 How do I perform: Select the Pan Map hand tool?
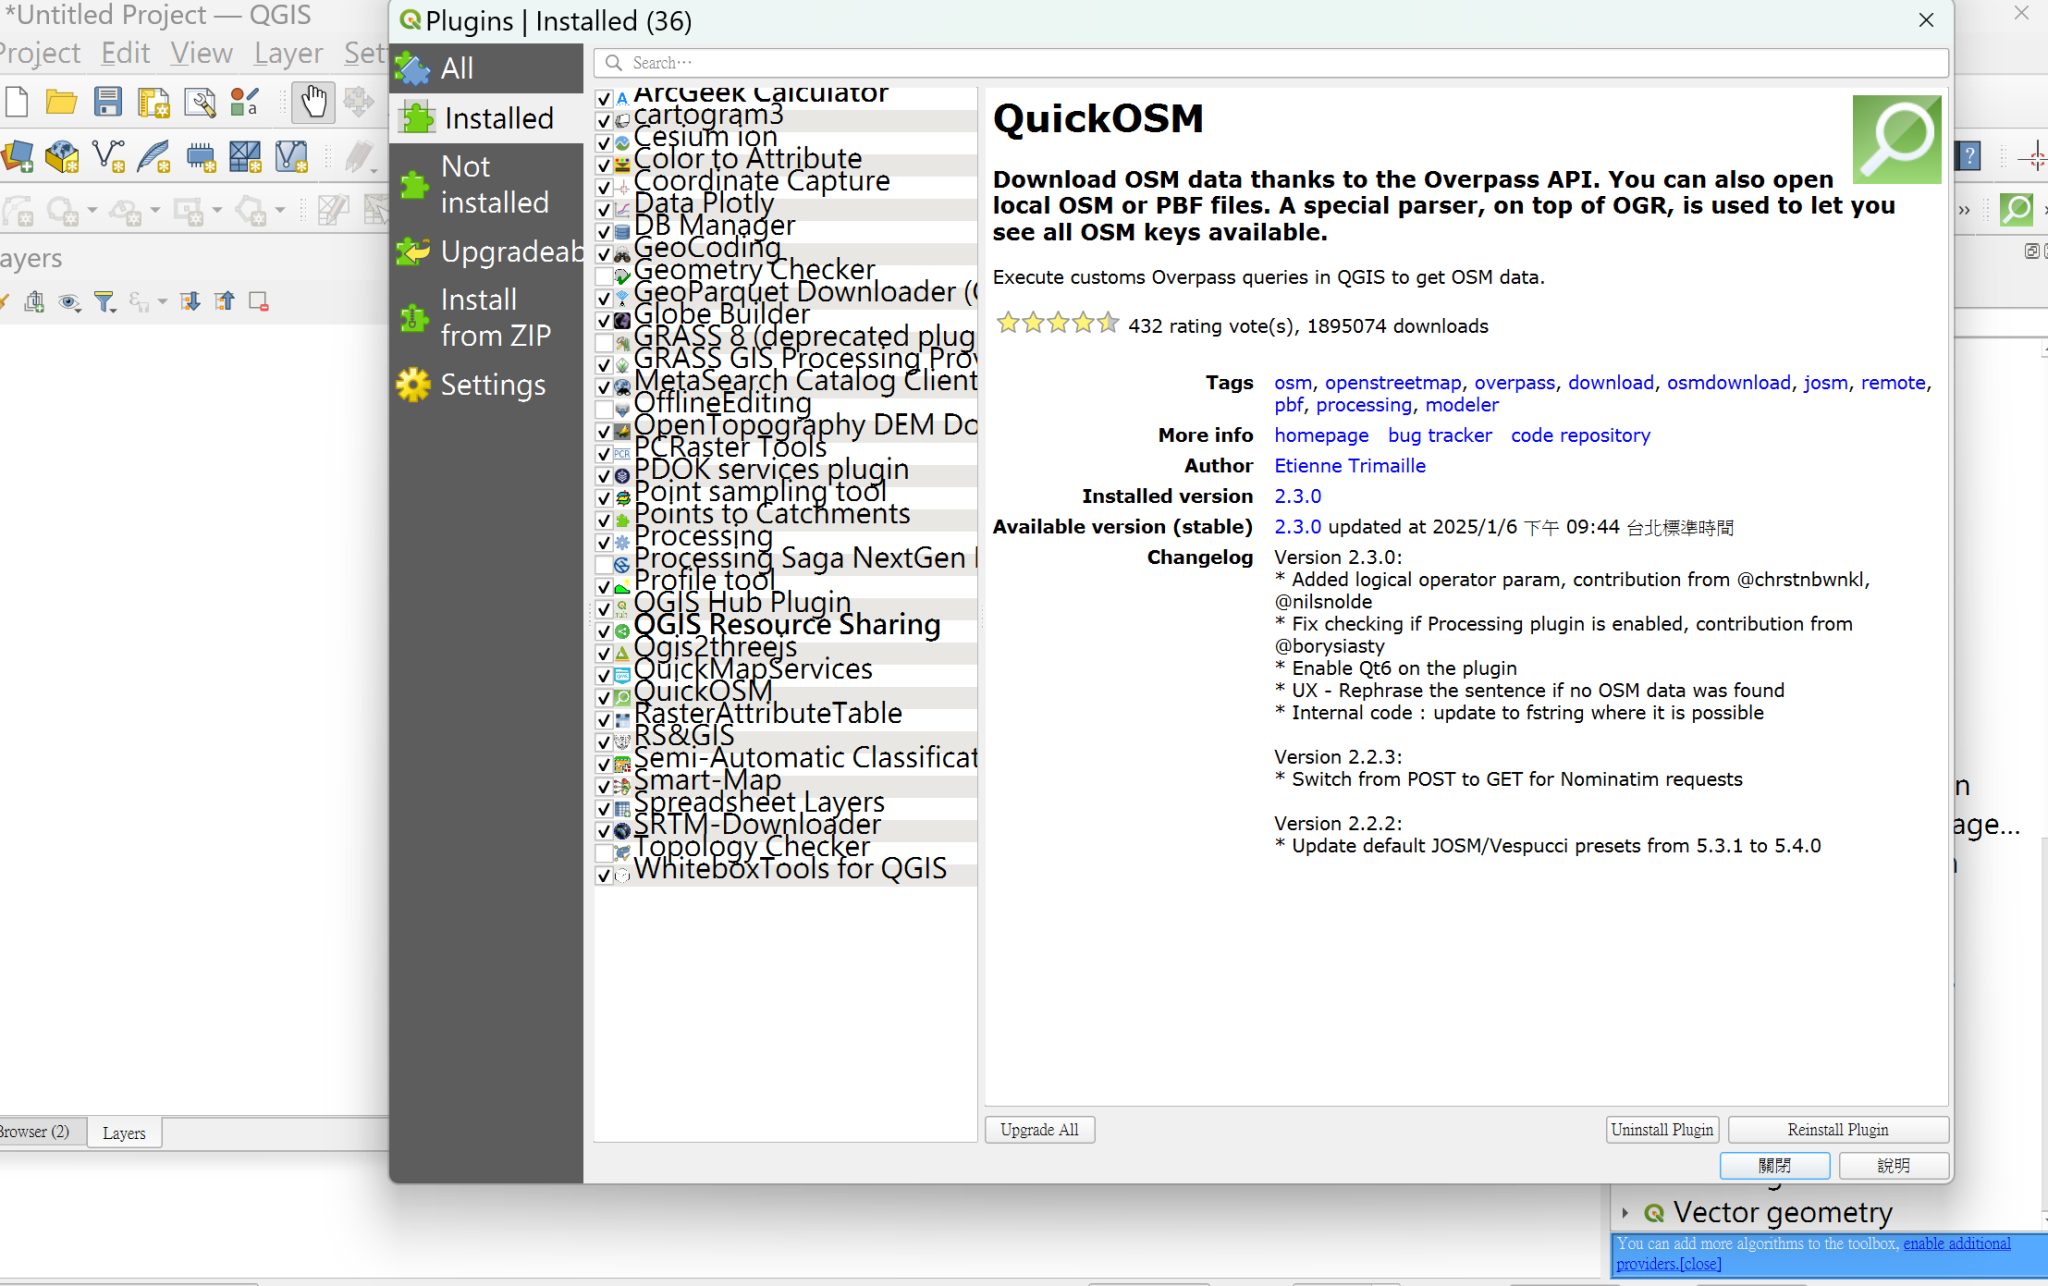pos(313,102)
